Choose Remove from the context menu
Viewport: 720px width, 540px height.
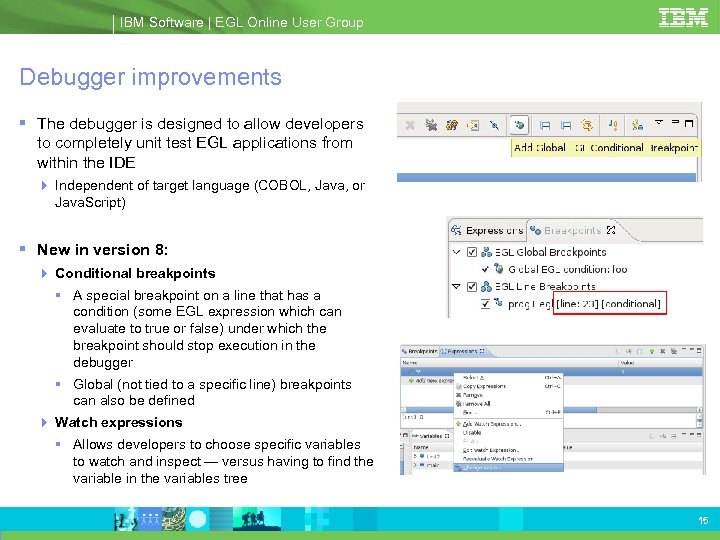point(508,395)
